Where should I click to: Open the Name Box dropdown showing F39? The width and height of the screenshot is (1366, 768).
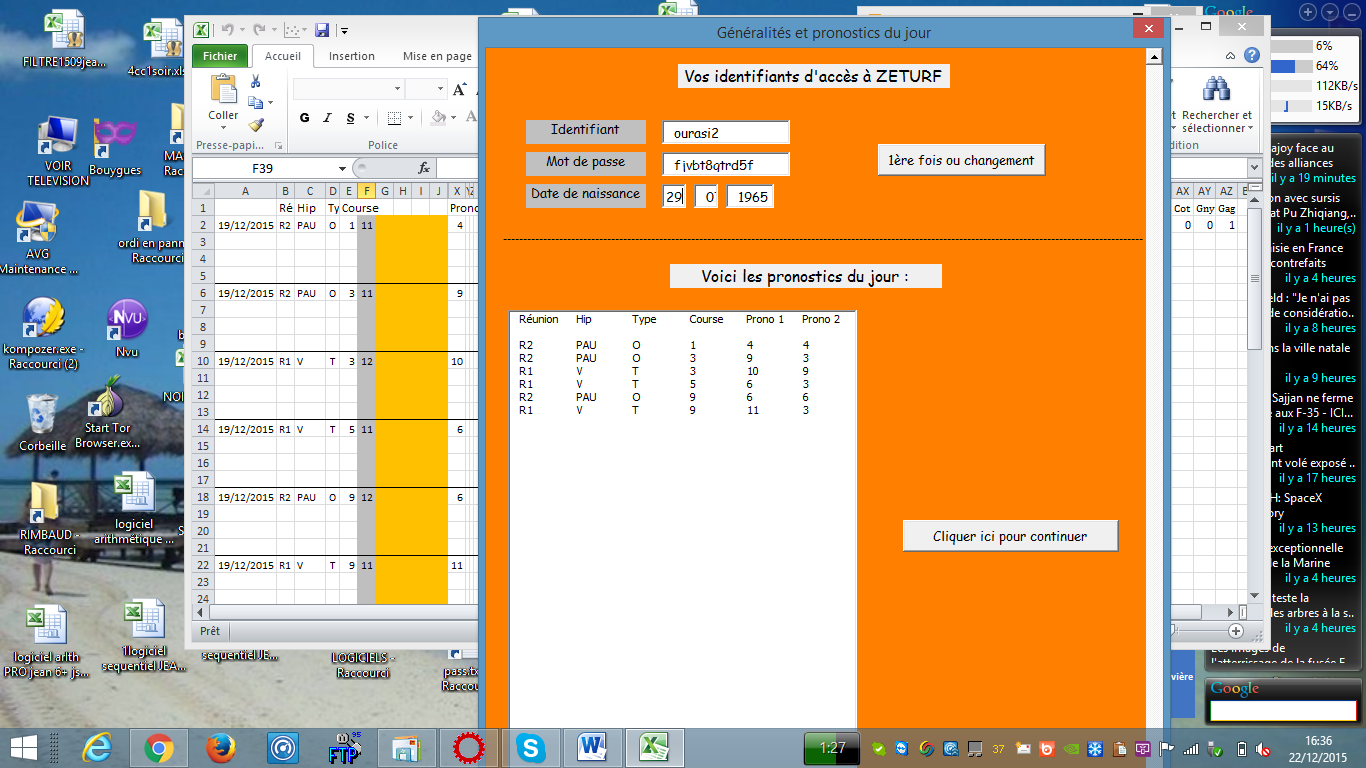343,168
